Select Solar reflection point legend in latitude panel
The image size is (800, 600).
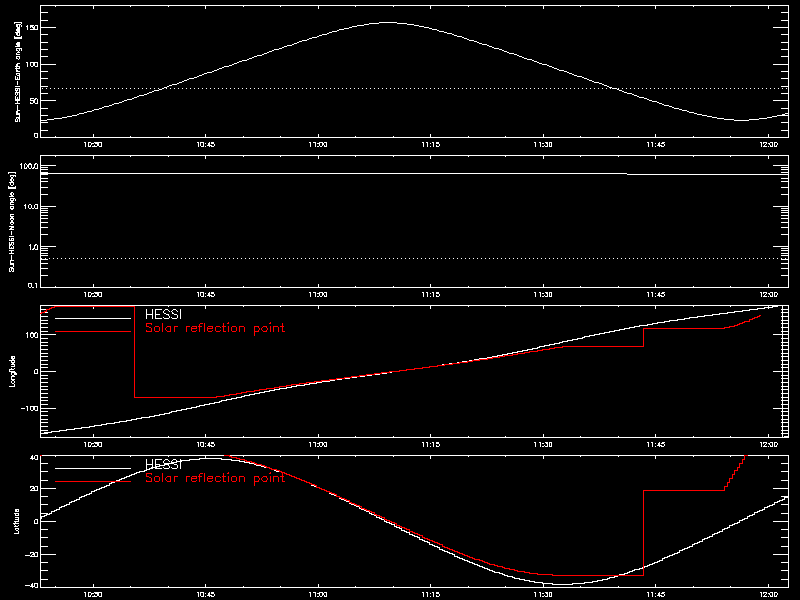click(215, 478)
